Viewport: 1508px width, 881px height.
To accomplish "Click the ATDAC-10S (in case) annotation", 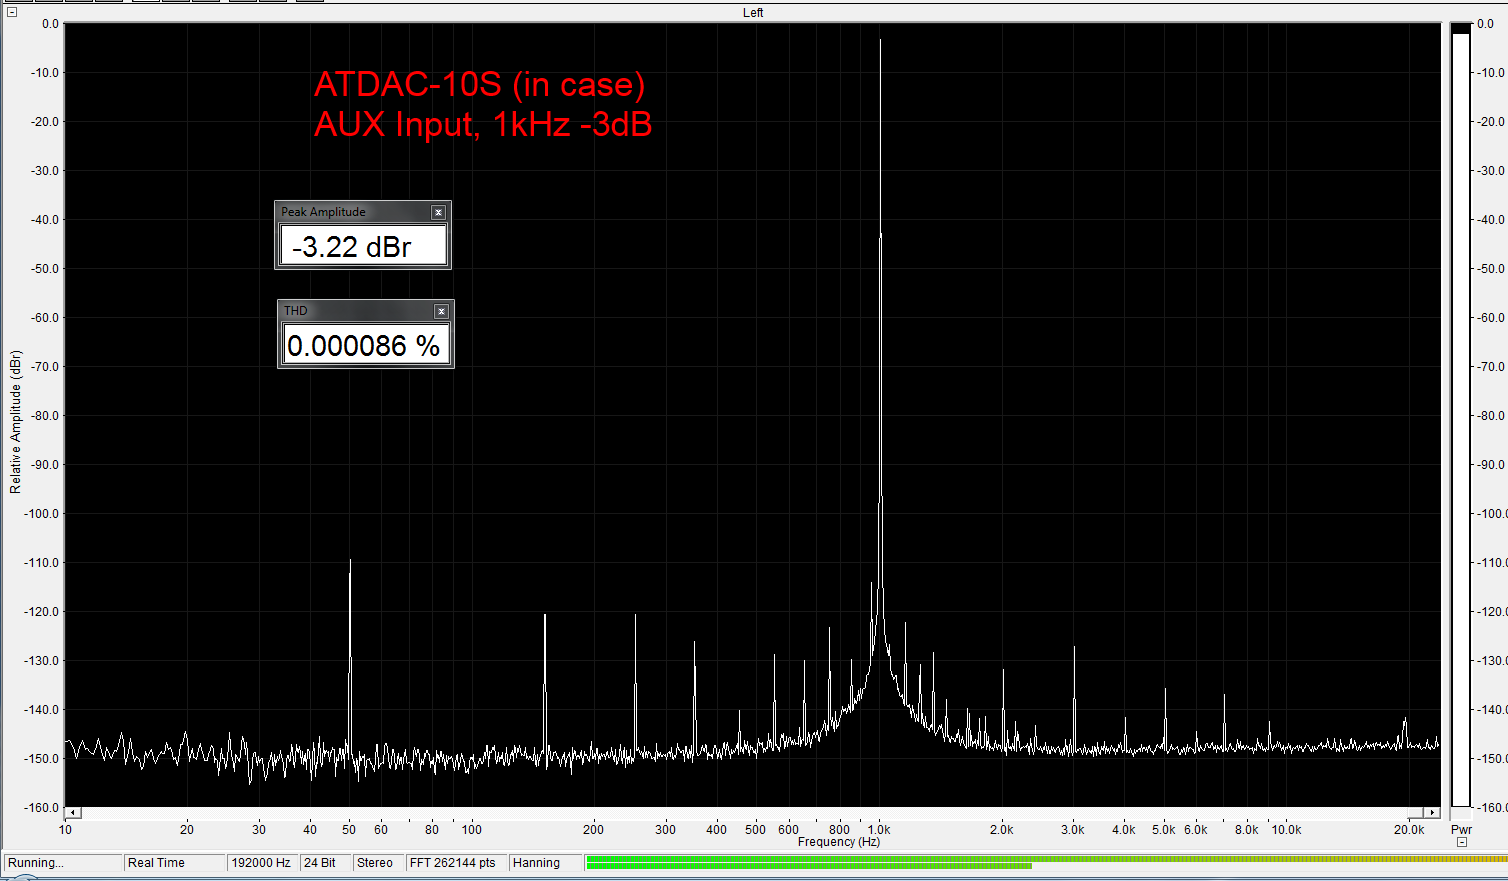I will 480,84.
